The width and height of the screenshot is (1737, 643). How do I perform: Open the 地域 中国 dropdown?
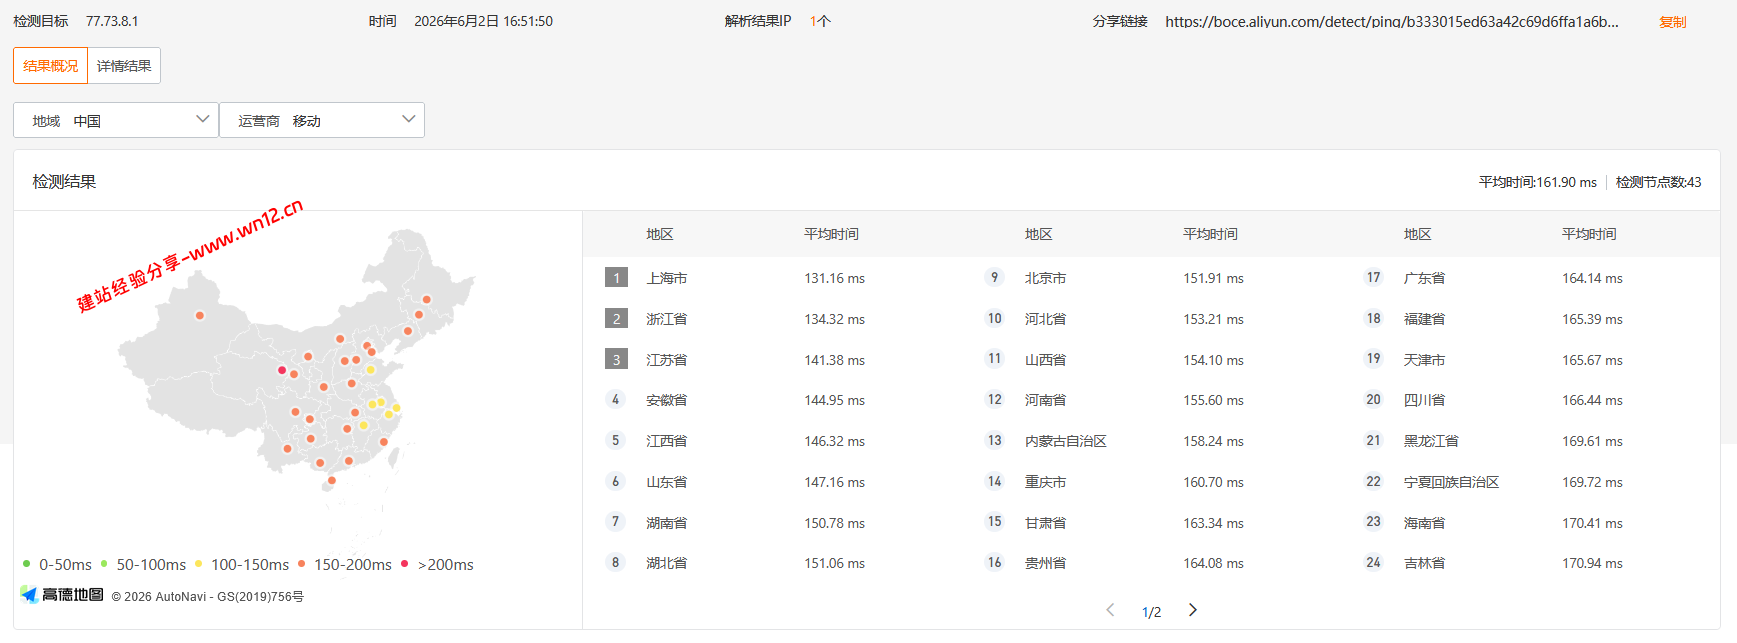[116, 120]
